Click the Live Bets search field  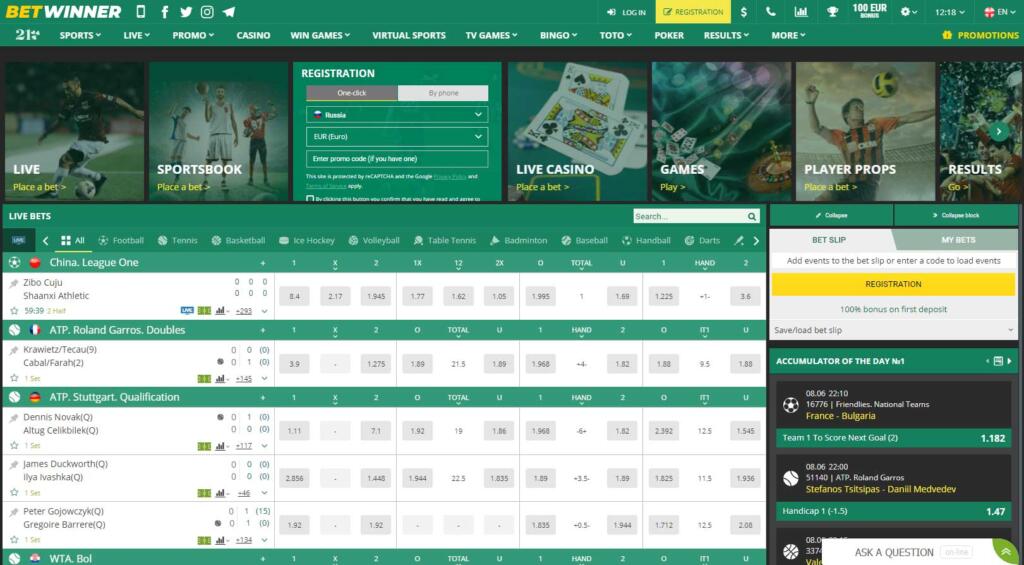tap(689, 216)
